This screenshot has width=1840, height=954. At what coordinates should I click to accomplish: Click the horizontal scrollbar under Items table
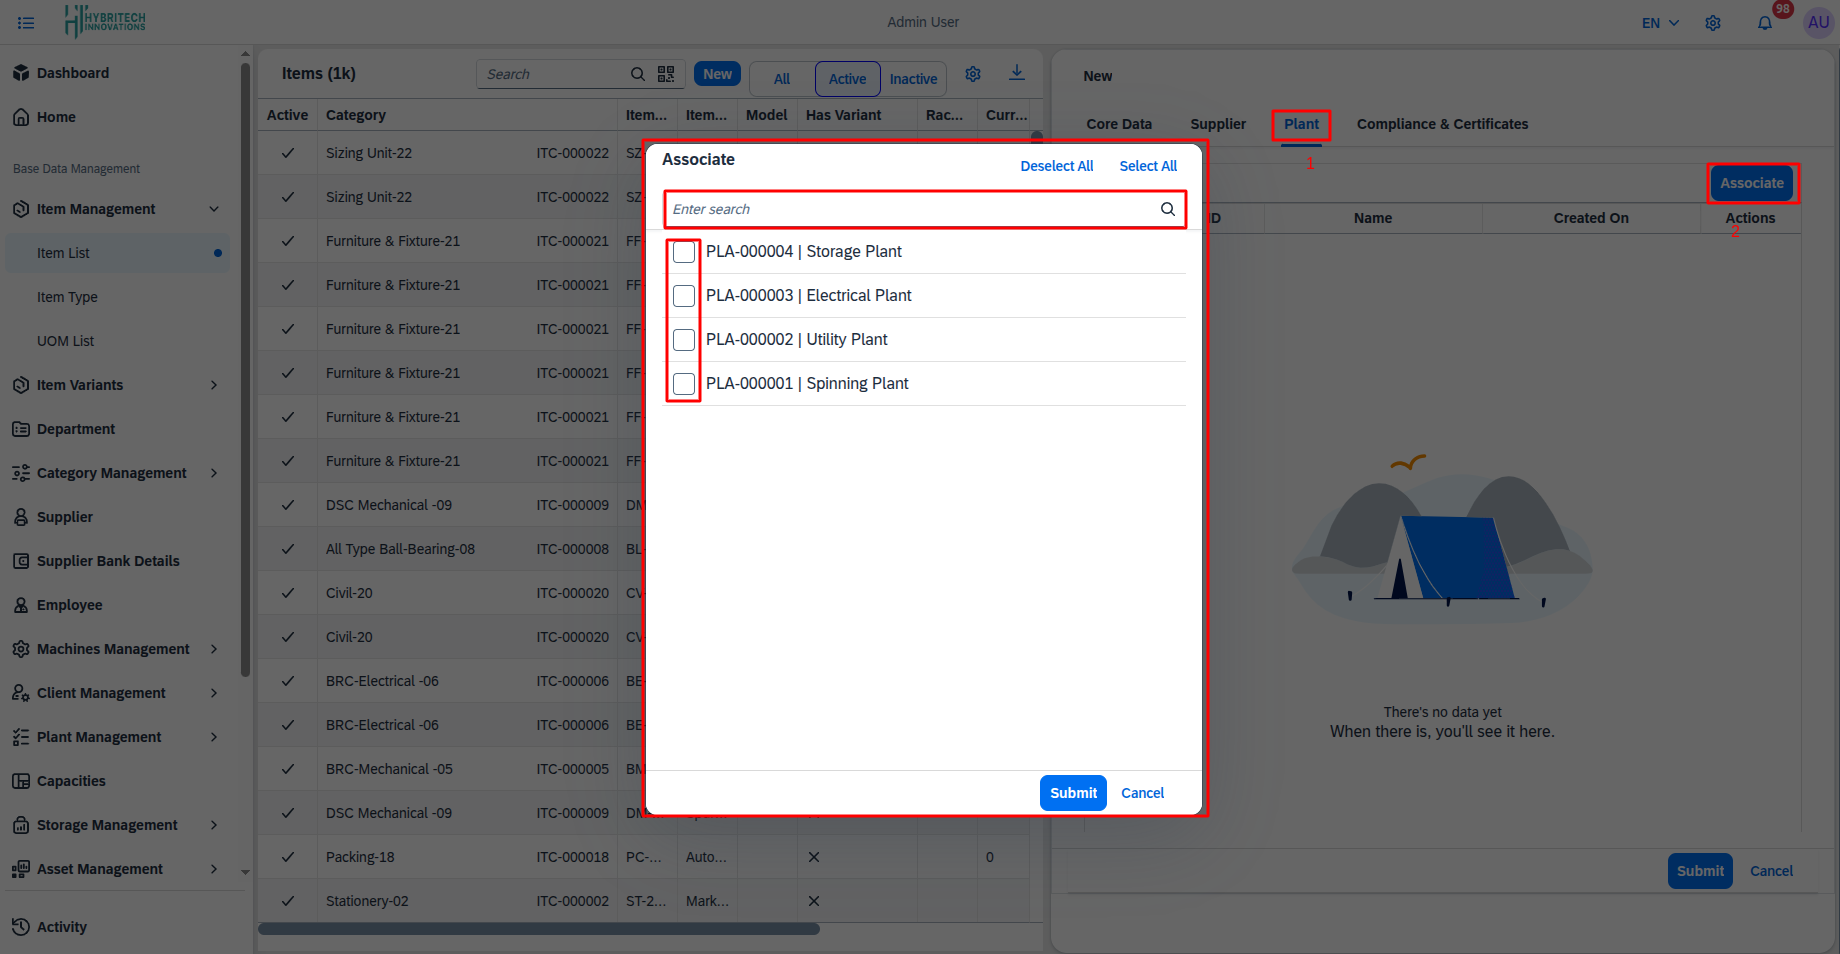pos(539,929)
